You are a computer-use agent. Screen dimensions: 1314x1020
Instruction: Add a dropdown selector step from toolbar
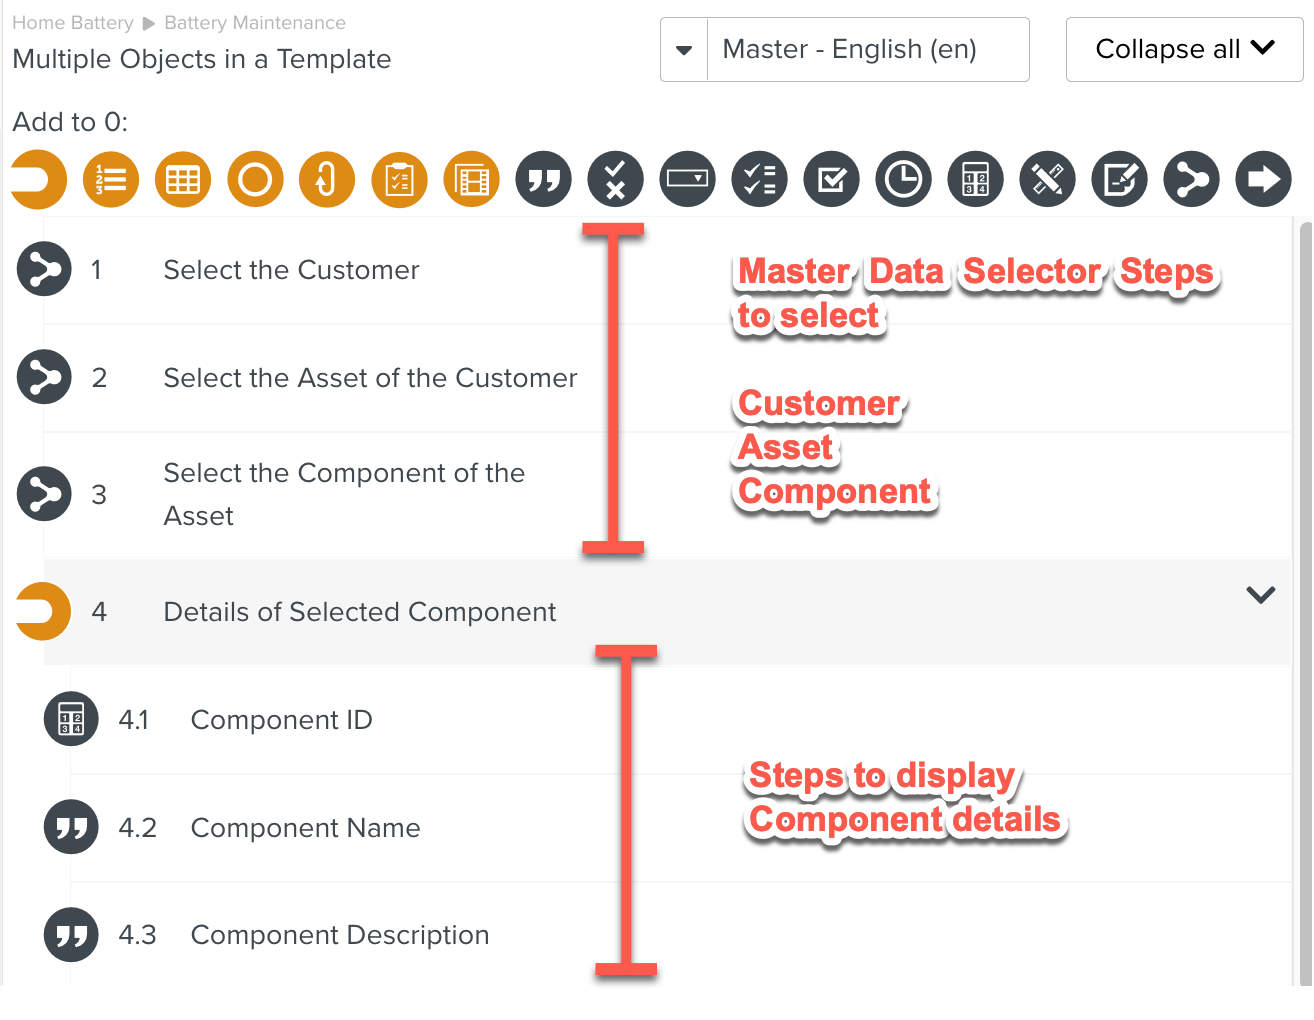pyautogui.click(x=687, y=180)
